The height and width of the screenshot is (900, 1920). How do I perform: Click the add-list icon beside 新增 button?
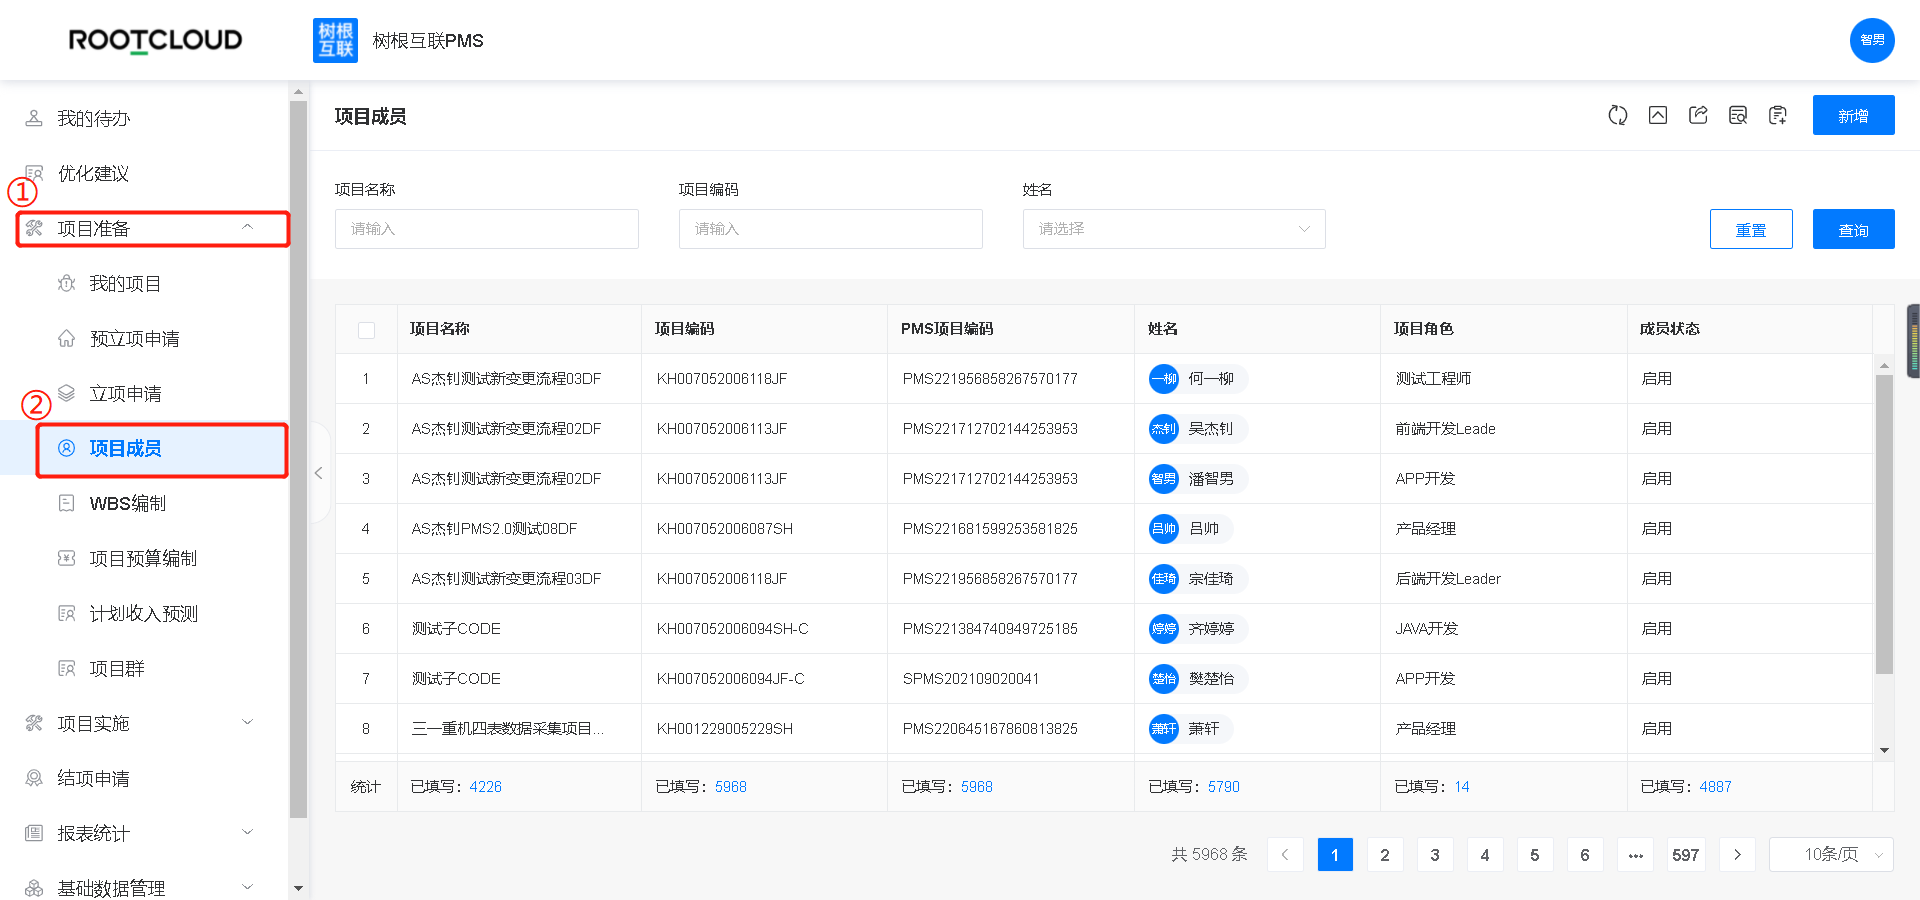click(1778, 115)
